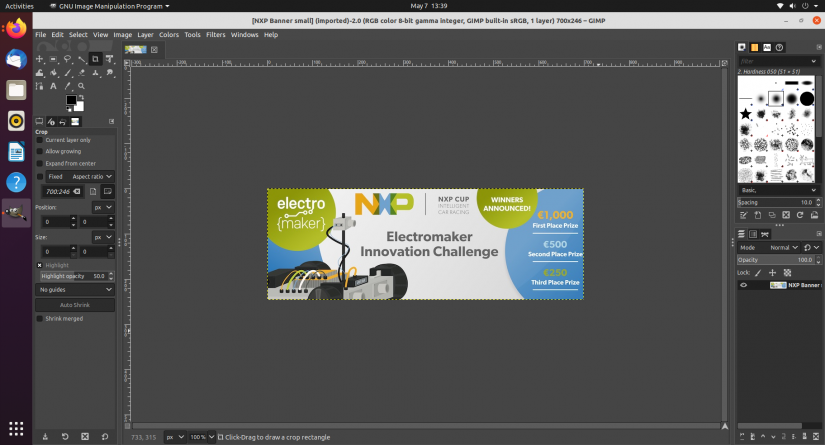Open the Position unit px dropdown

[103, 207]
